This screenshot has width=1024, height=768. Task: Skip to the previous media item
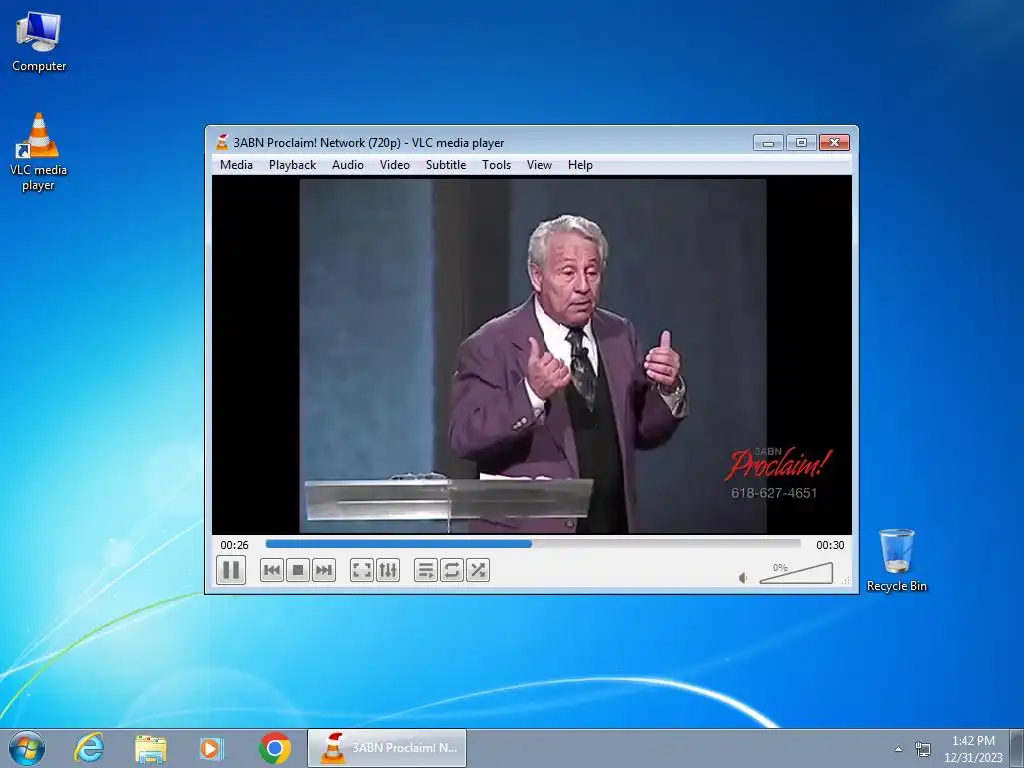point(272,570)
